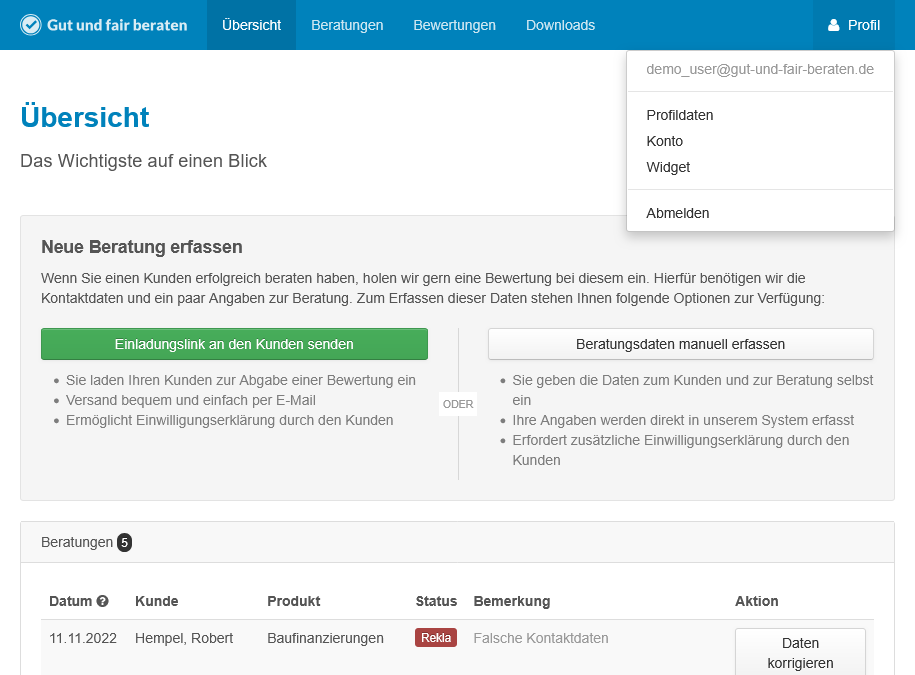915x675 pixels.
Task: Select Profildaten from the profile menu
Action: click(x=680, y=115)
